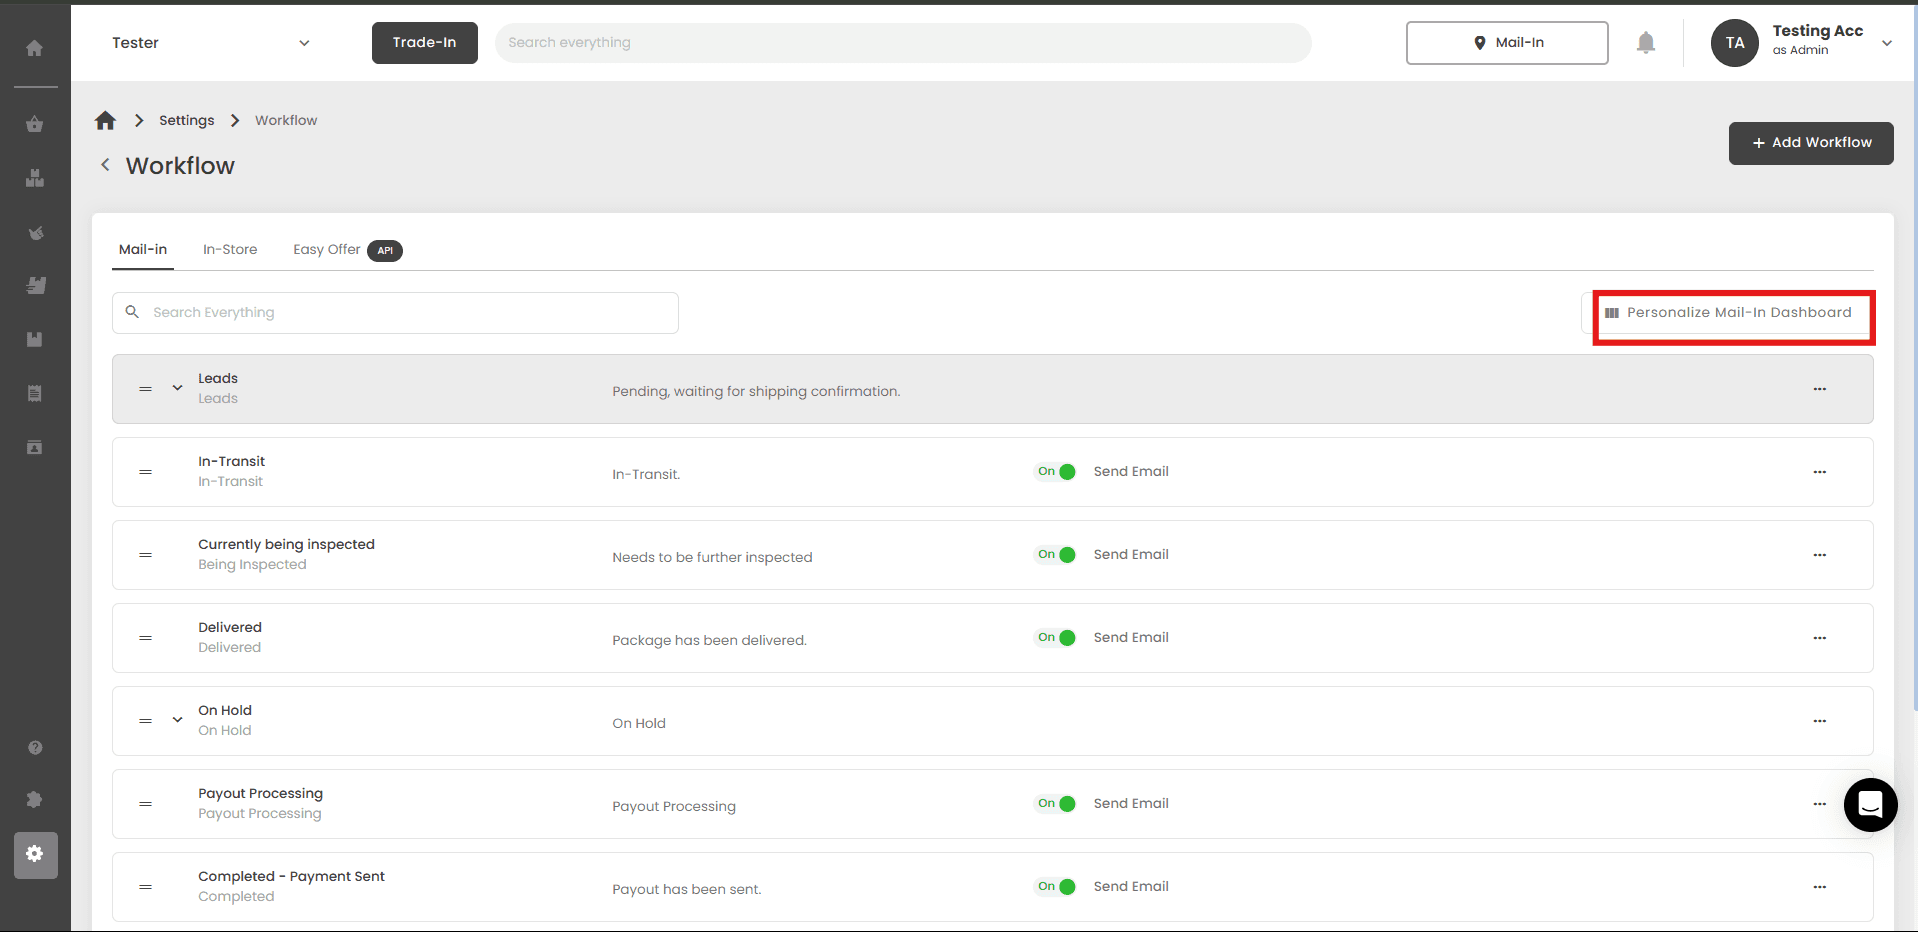Open the contact card sidebar icon
Image resolution: width=1918 pixels, height=932 pixels.
click(x=35, y=447)
